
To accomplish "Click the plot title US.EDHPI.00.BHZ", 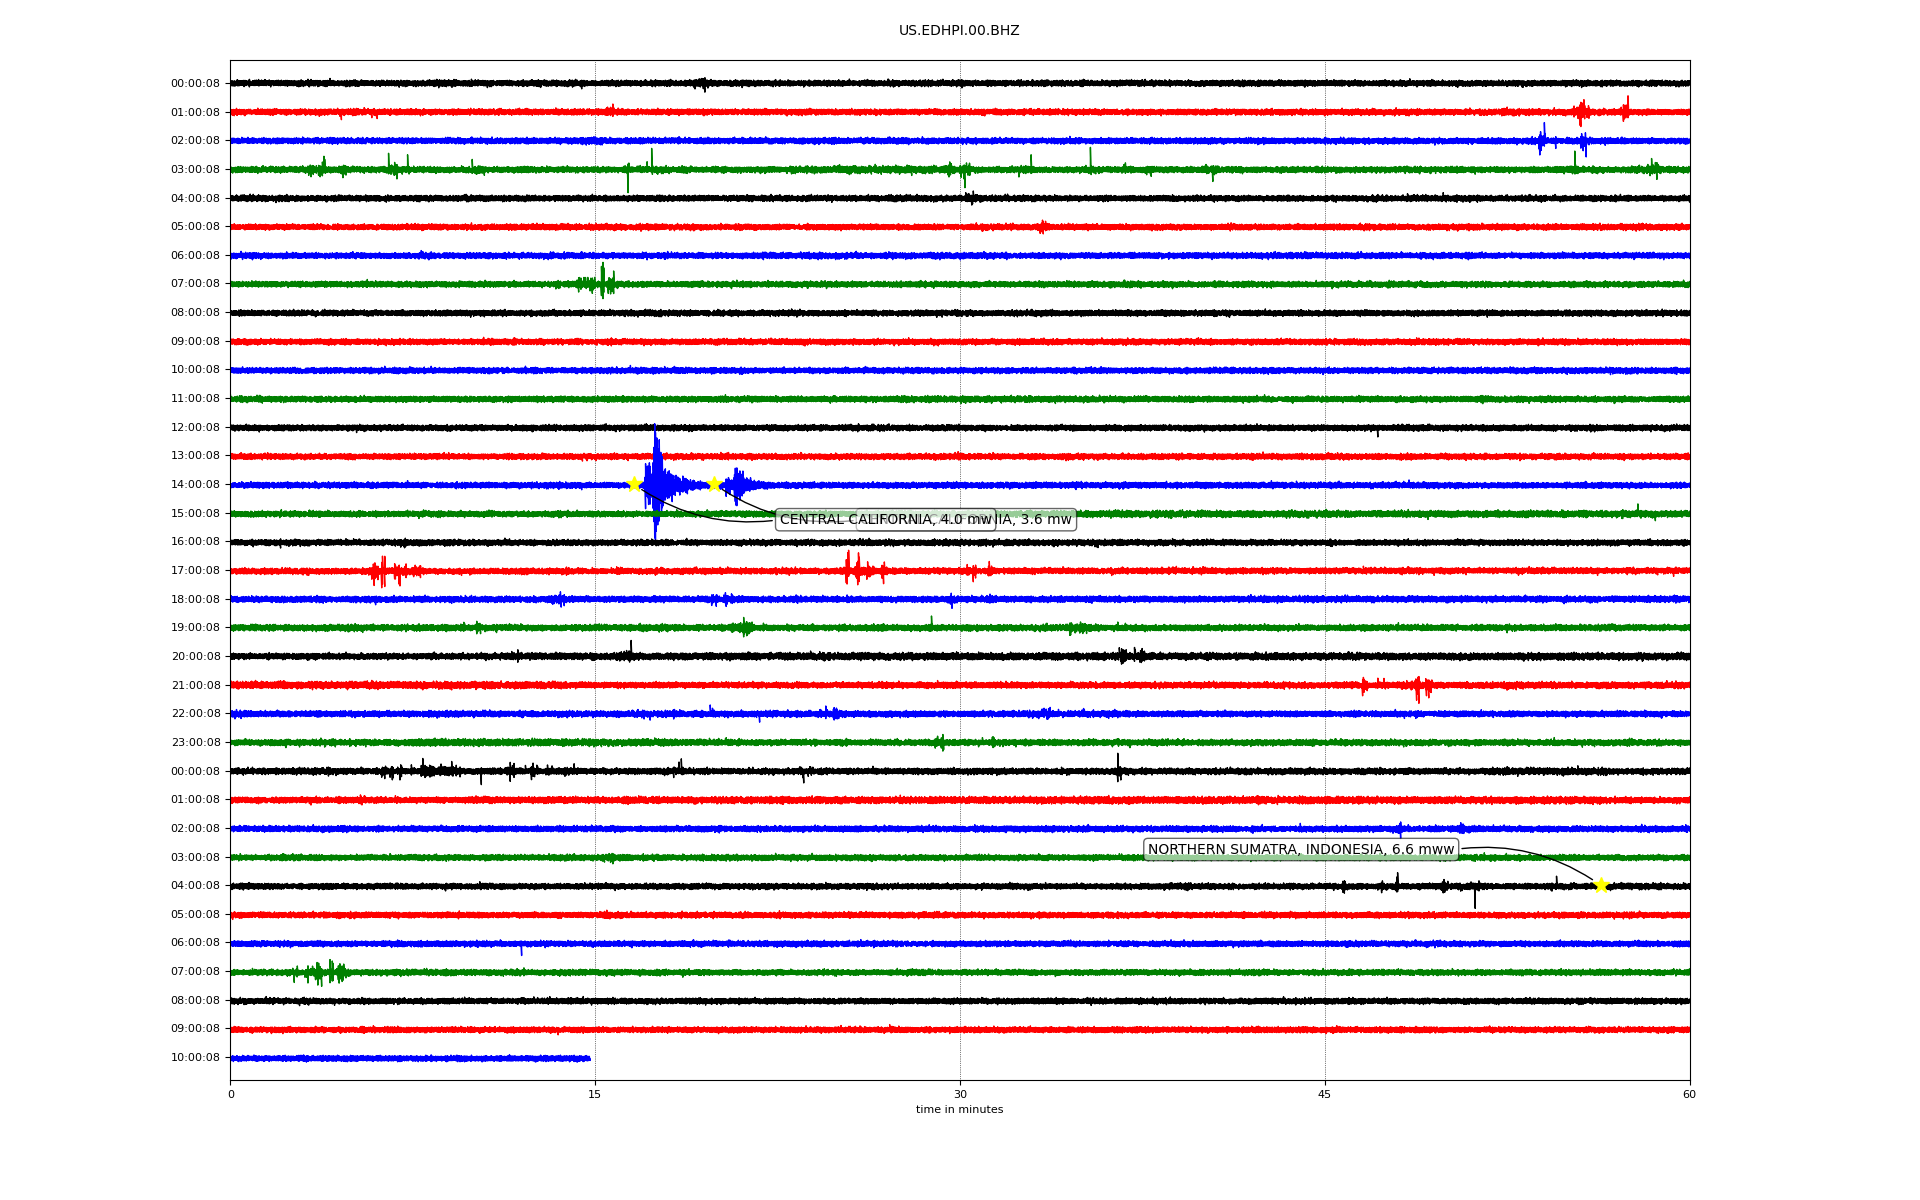I will click(959, 31).
